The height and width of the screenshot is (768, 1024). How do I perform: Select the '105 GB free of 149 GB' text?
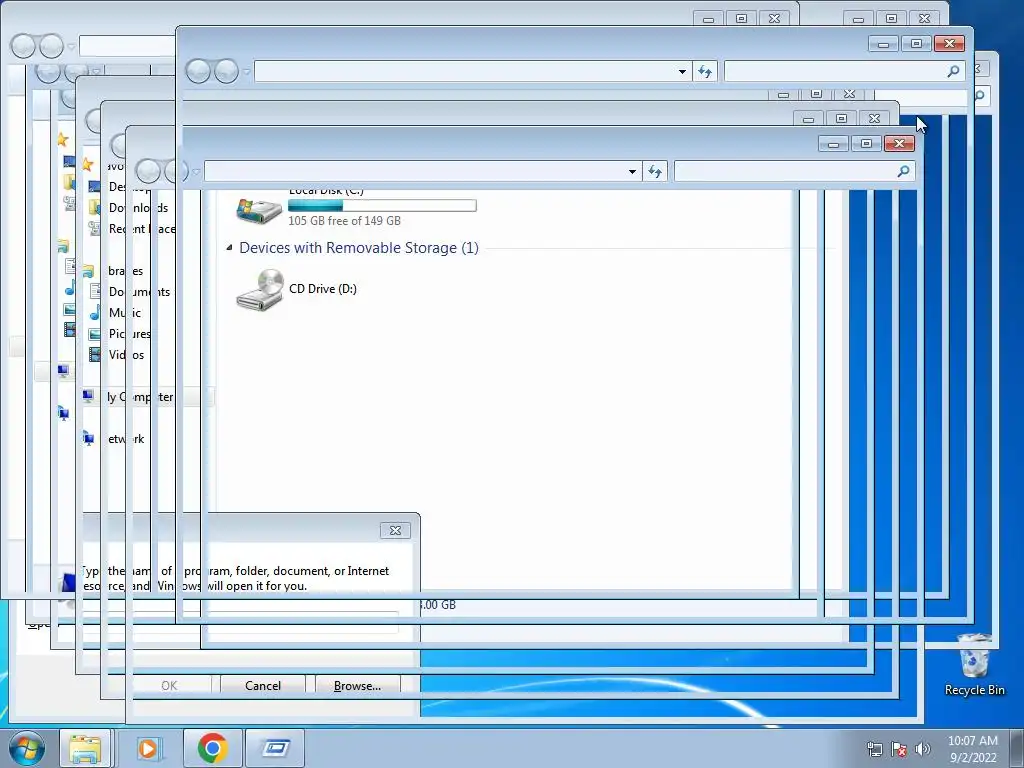click(x=344, y=221)
